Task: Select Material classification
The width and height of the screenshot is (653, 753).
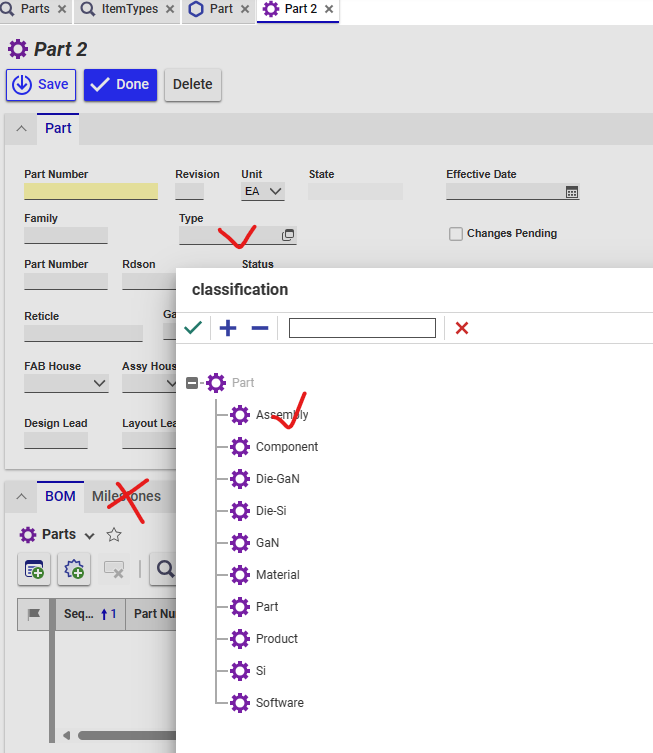Action: 278,575
